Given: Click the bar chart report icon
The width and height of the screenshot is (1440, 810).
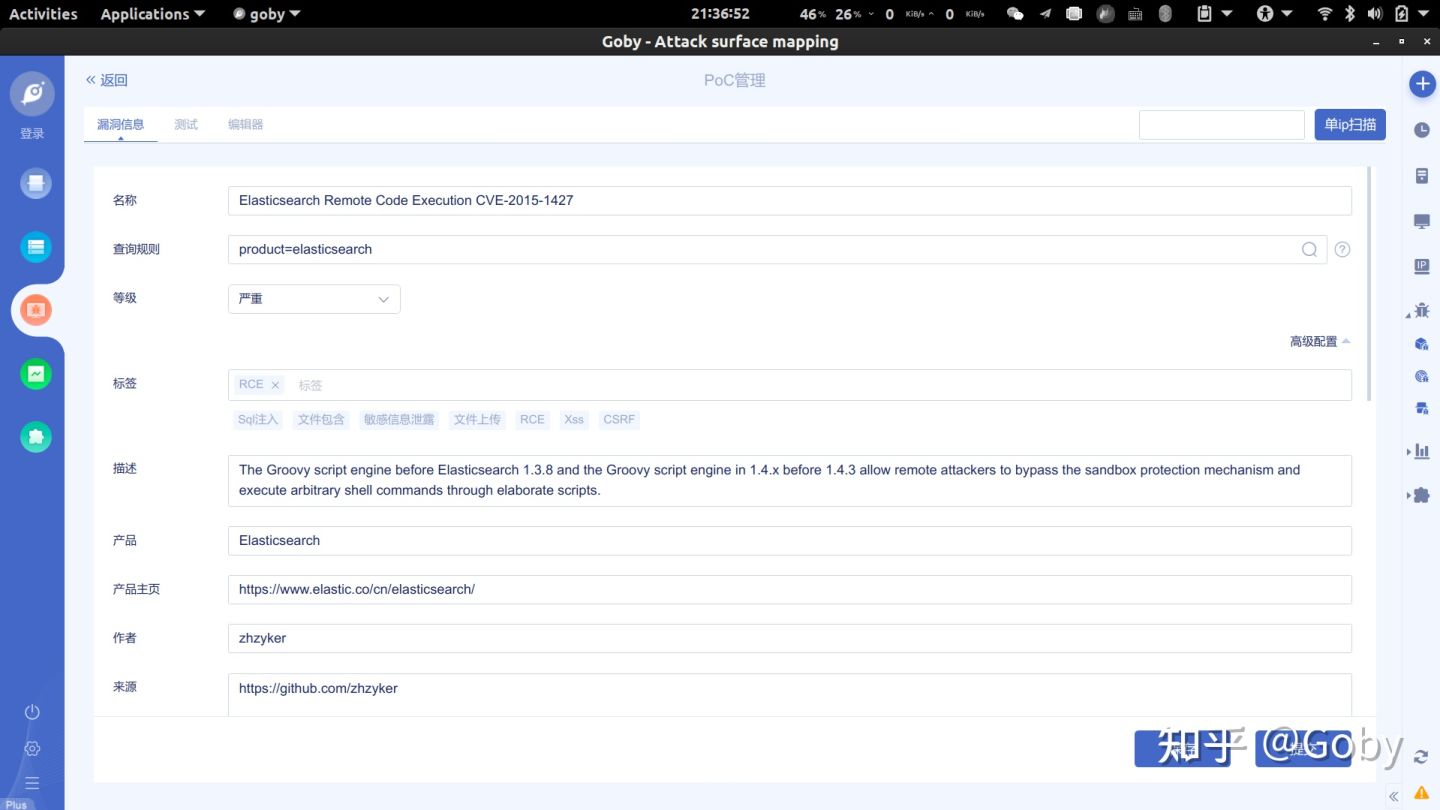Looking at the screenshot, I should (1421, 451).
